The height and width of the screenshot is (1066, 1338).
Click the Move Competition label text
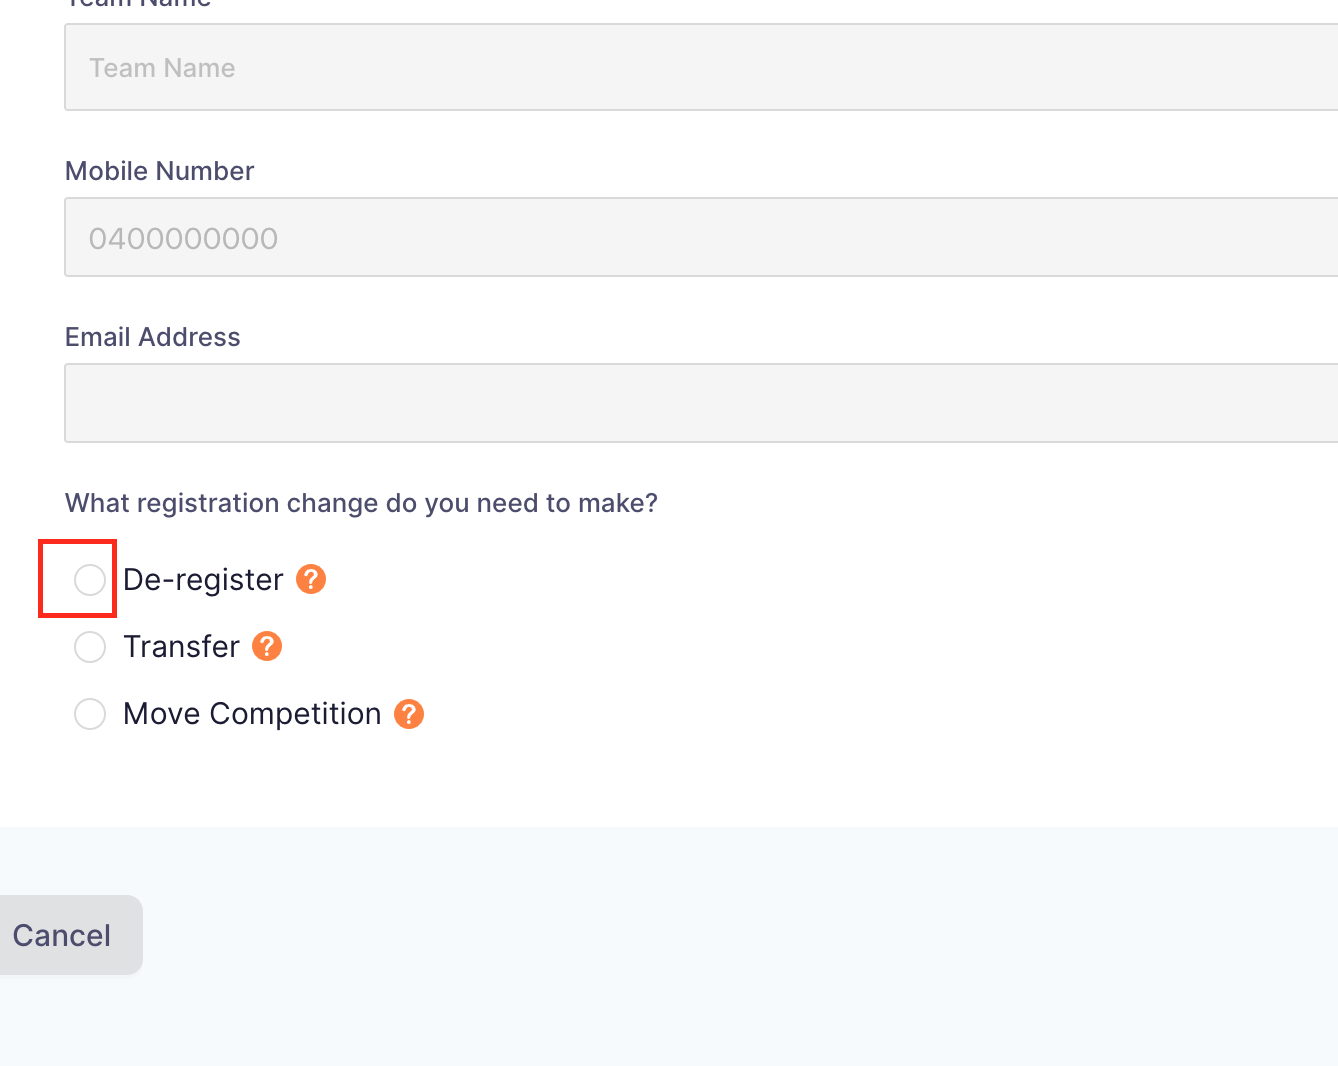click(252, 714)
